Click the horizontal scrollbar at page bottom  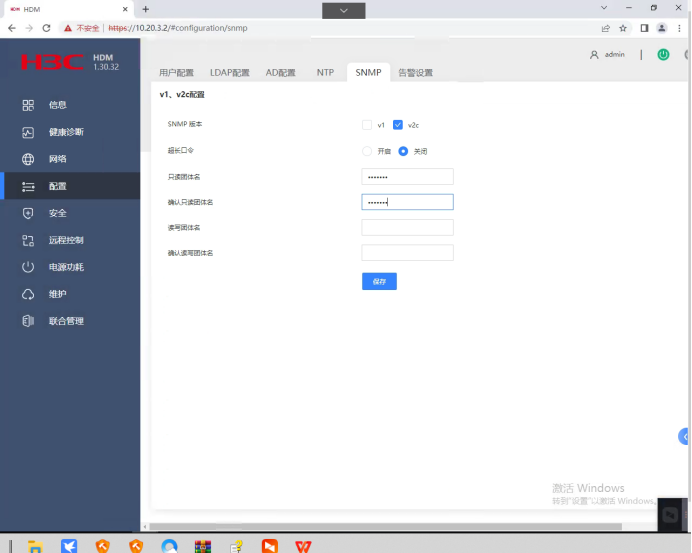(x=385, y=527)
